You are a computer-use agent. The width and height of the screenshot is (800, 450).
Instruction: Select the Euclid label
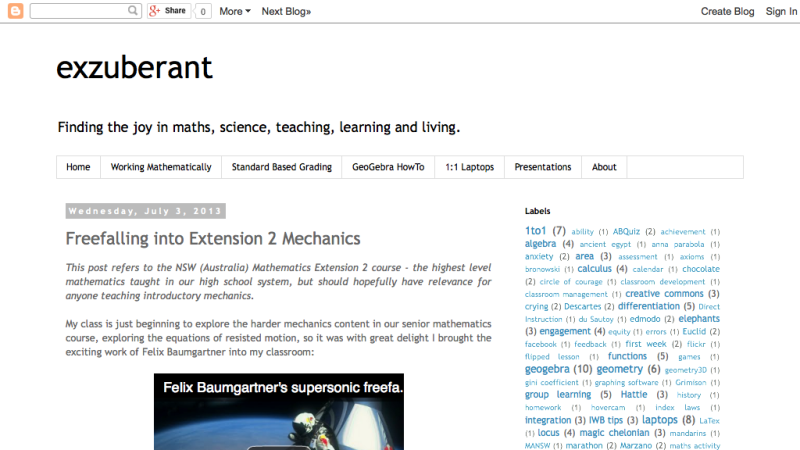click(694, 331)
